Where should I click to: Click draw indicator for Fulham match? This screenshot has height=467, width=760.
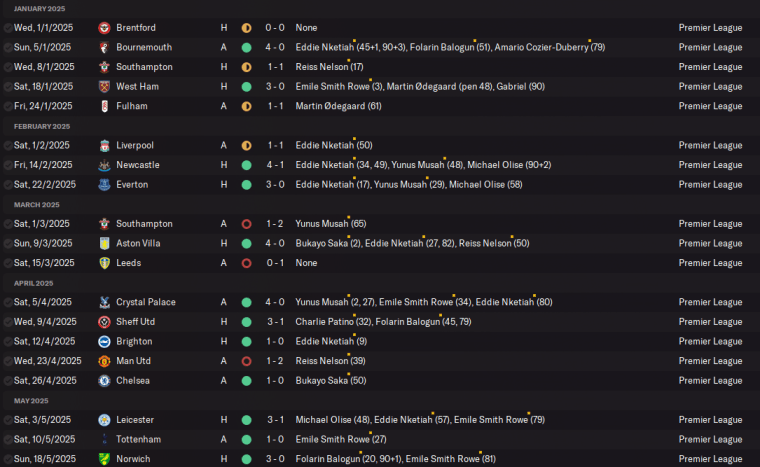coord(246,106)
